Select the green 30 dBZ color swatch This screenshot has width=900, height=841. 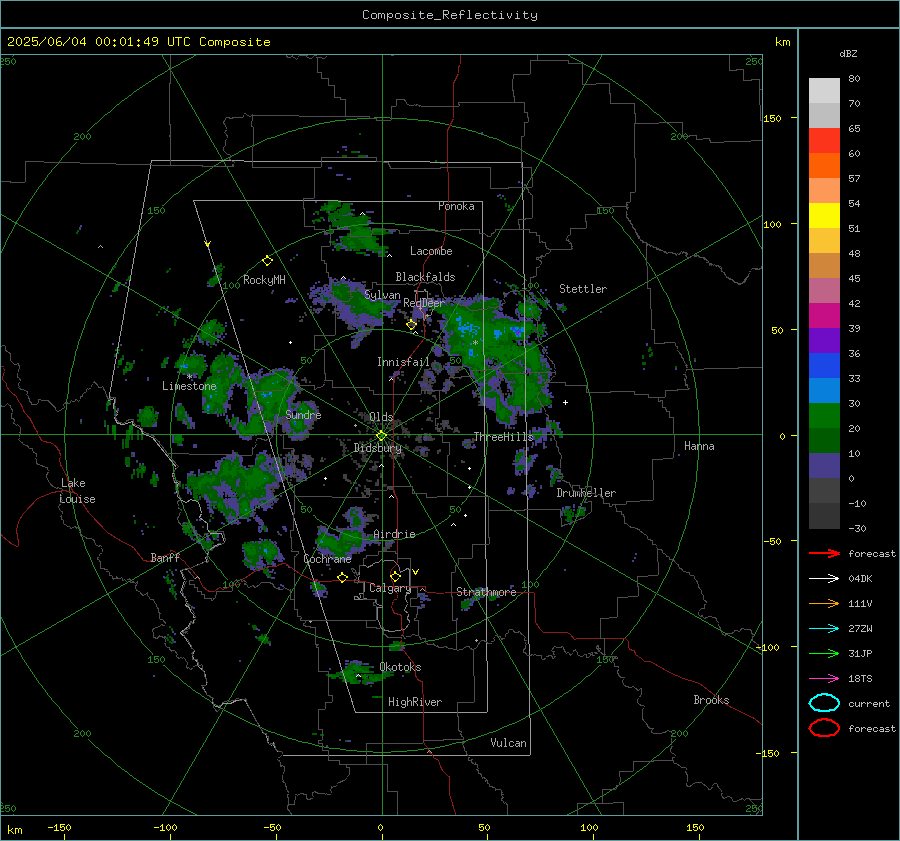pos(824,416)
